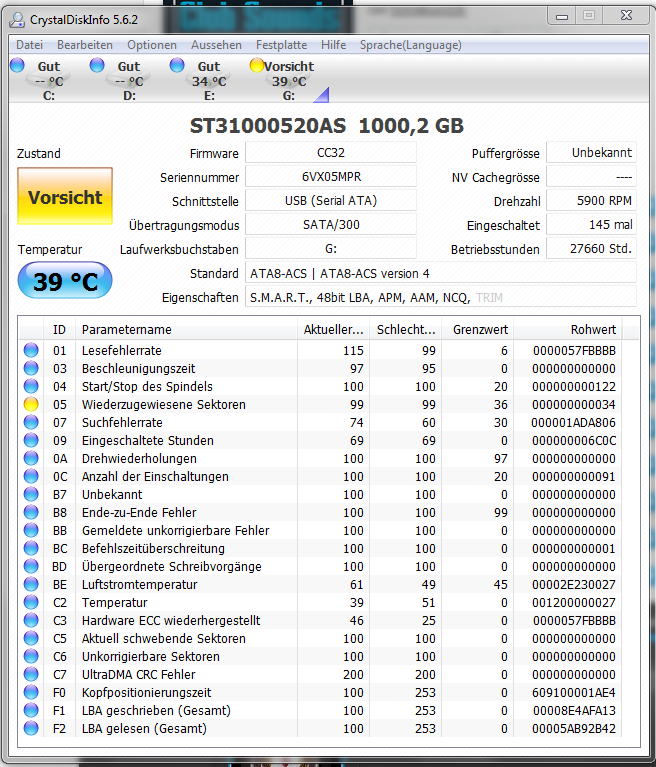656x767 pixels.
Task: Click the blue status icon for Lesefehlerrate
Action: 31,350
